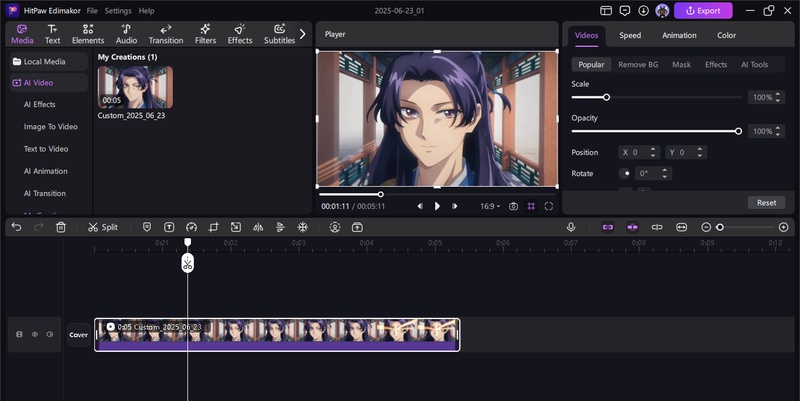This screenshot has height=401, width=800.
Task: Open the speed gauge tool
Action: (191, 227)
